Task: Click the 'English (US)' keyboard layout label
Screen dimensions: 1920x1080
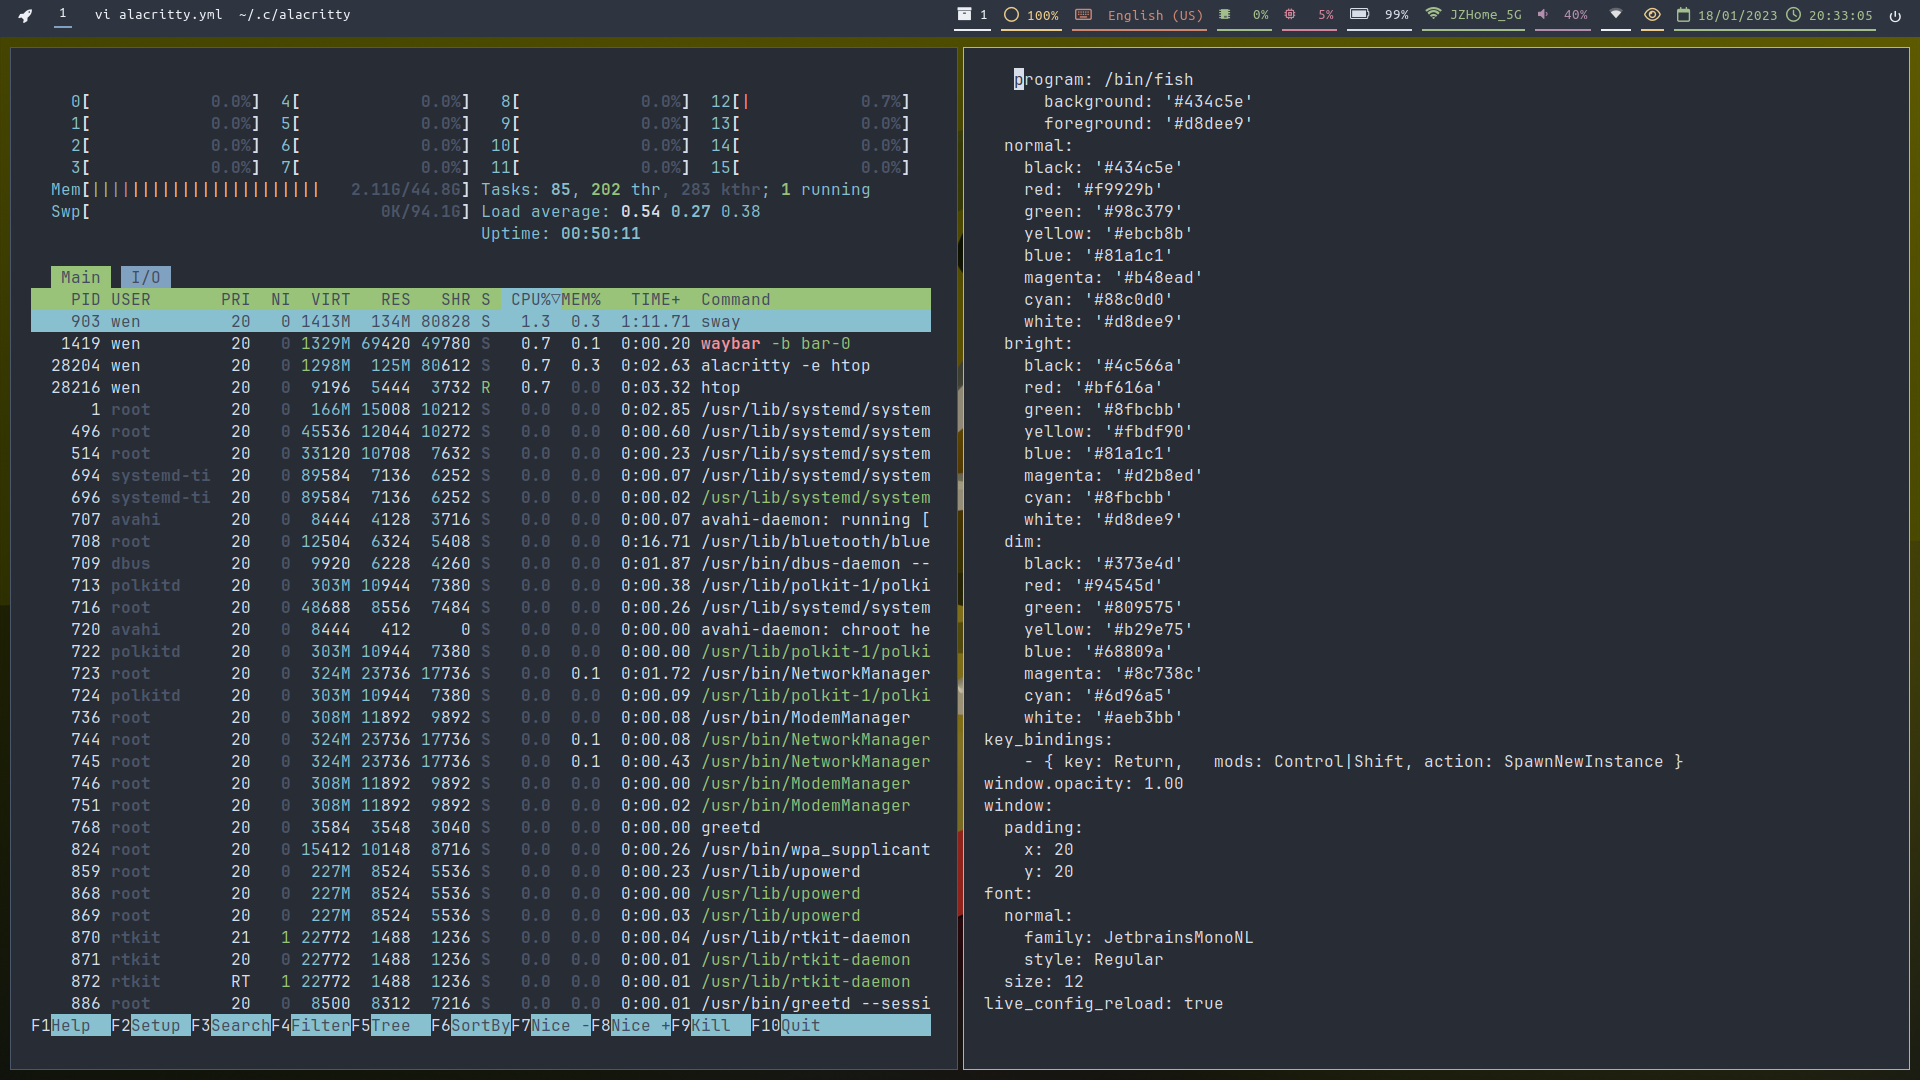Action: click(x=1155, y=15)
